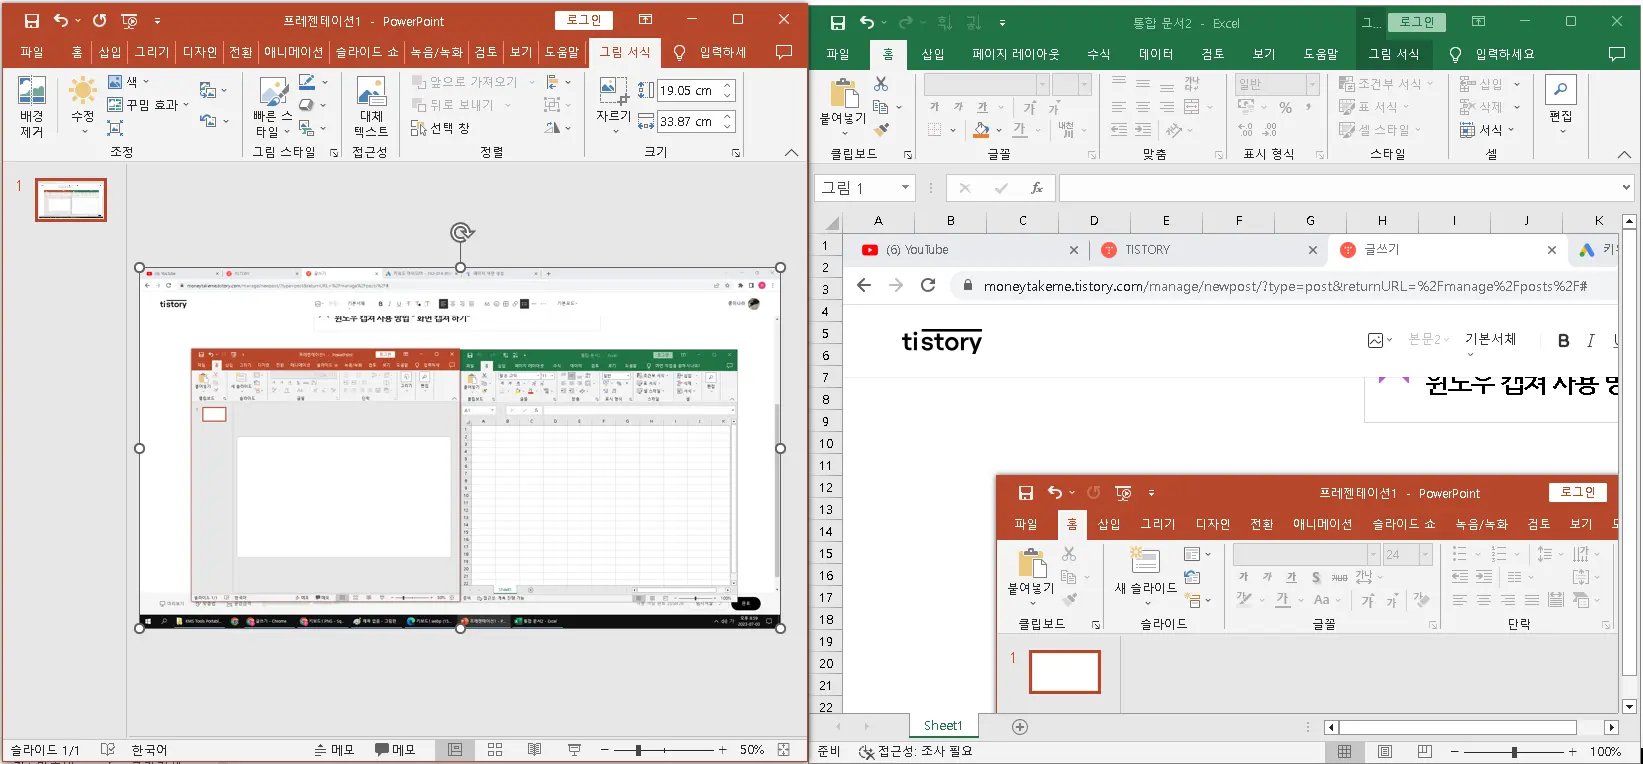Click the 로그인 button in PowerPoint

pos(584,20)
